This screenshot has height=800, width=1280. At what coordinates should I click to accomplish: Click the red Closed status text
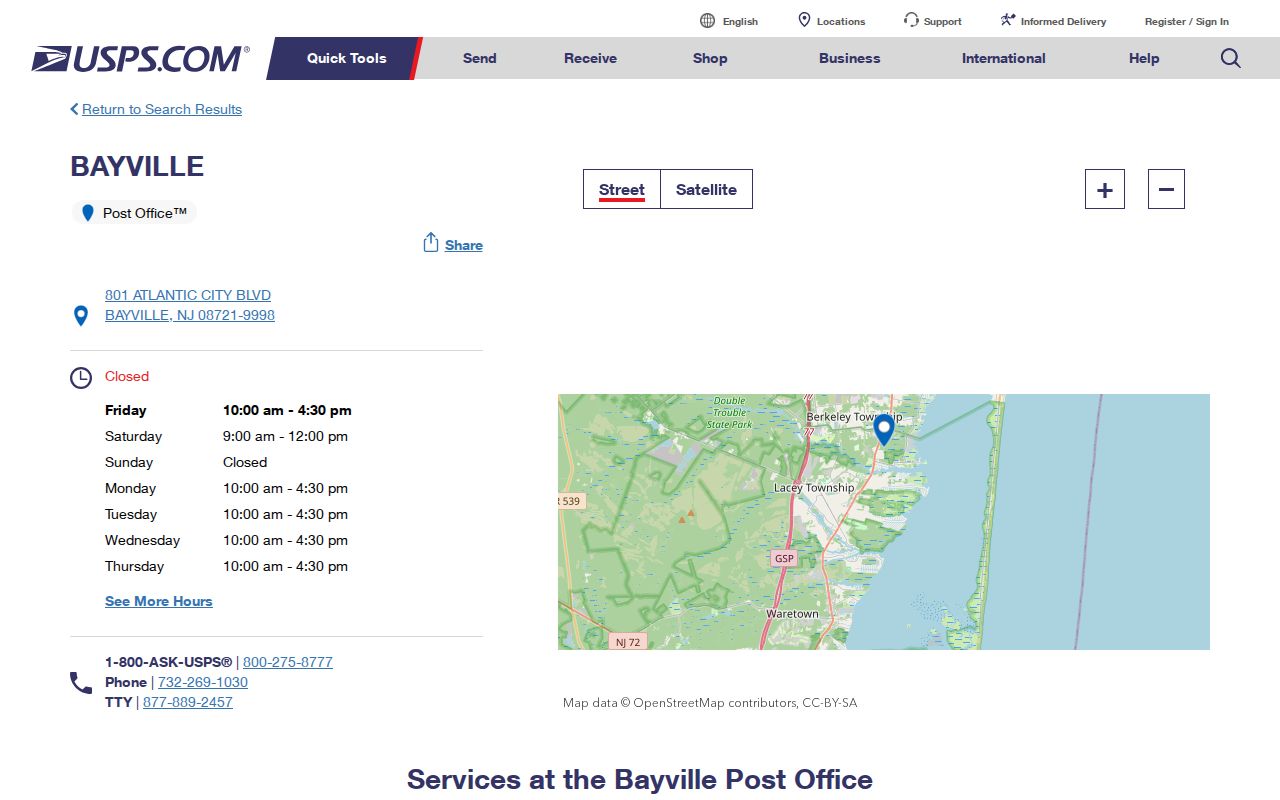click(x=127, y=376)
